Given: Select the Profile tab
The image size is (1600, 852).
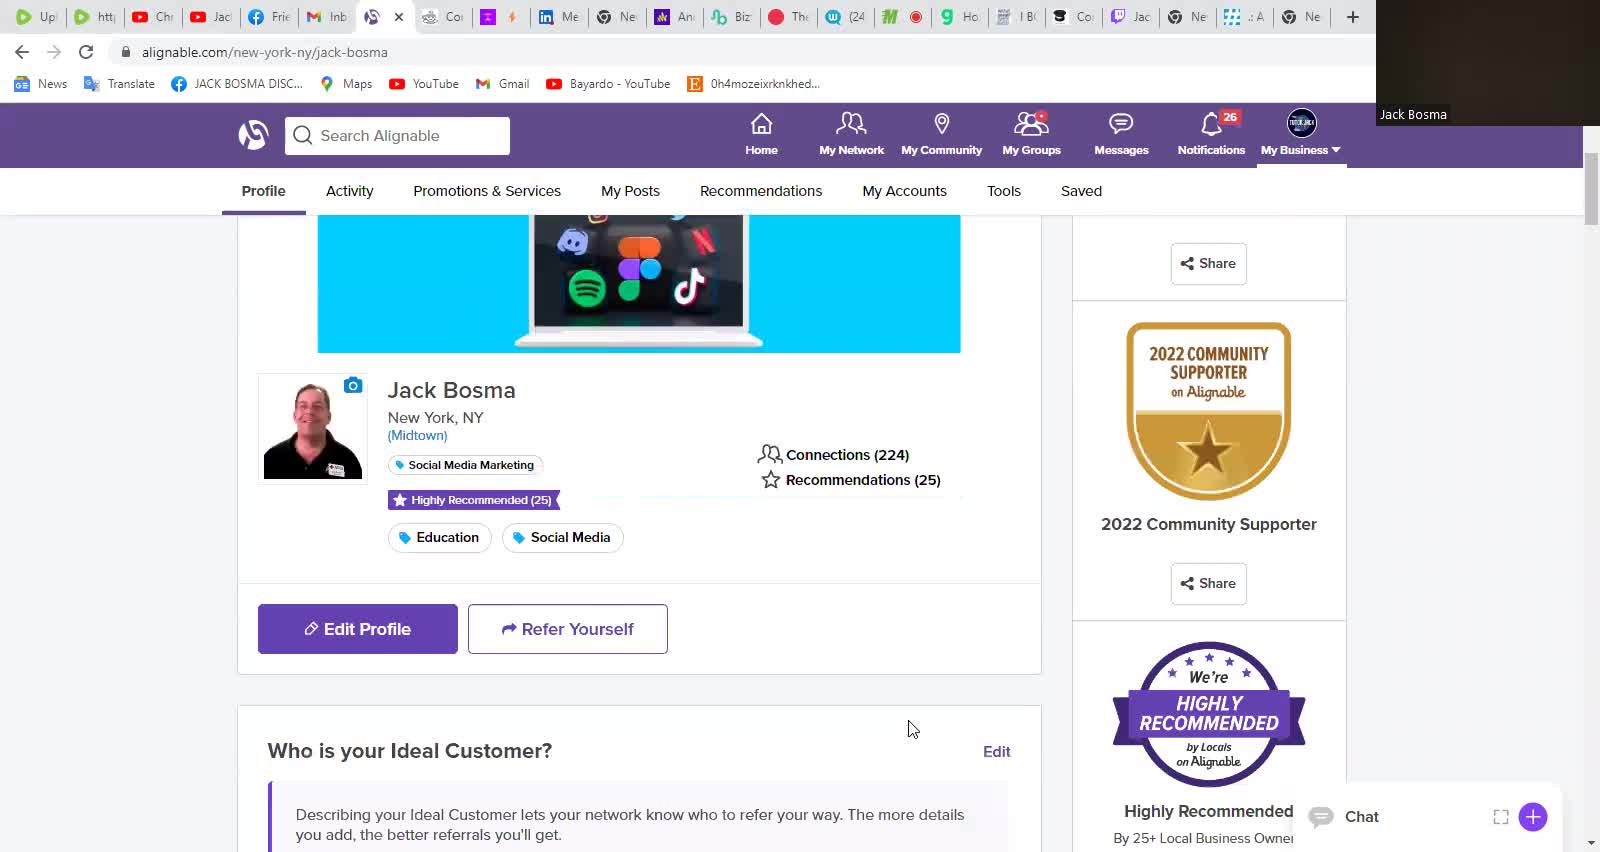Looking at the screenshot, I should (x=263, y=191).
